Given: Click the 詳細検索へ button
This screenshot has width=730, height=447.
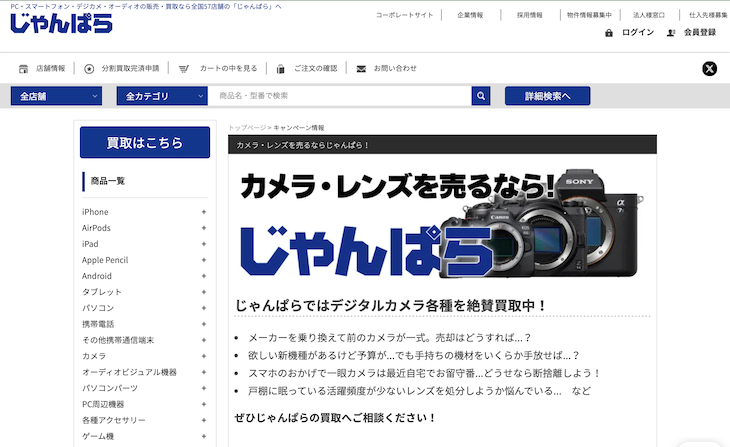Looking at the screenshot, I should click(x=548, y=96).
